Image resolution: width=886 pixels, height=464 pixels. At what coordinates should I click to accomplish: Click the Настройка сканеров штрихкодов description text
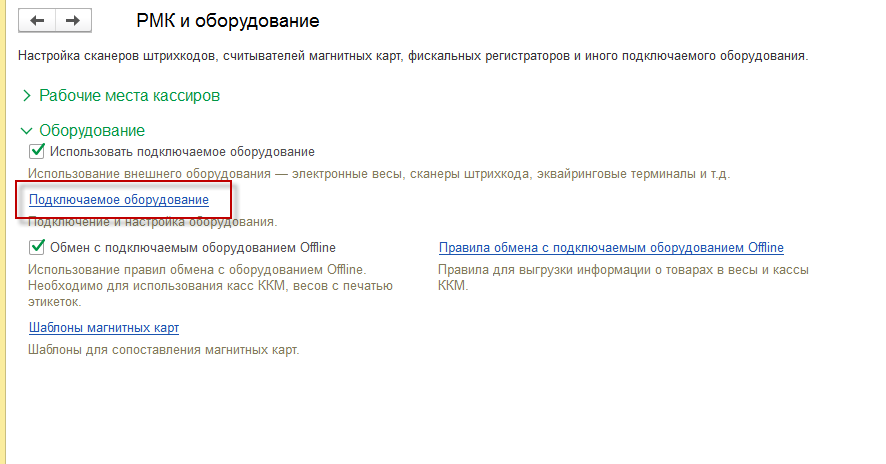413,56
